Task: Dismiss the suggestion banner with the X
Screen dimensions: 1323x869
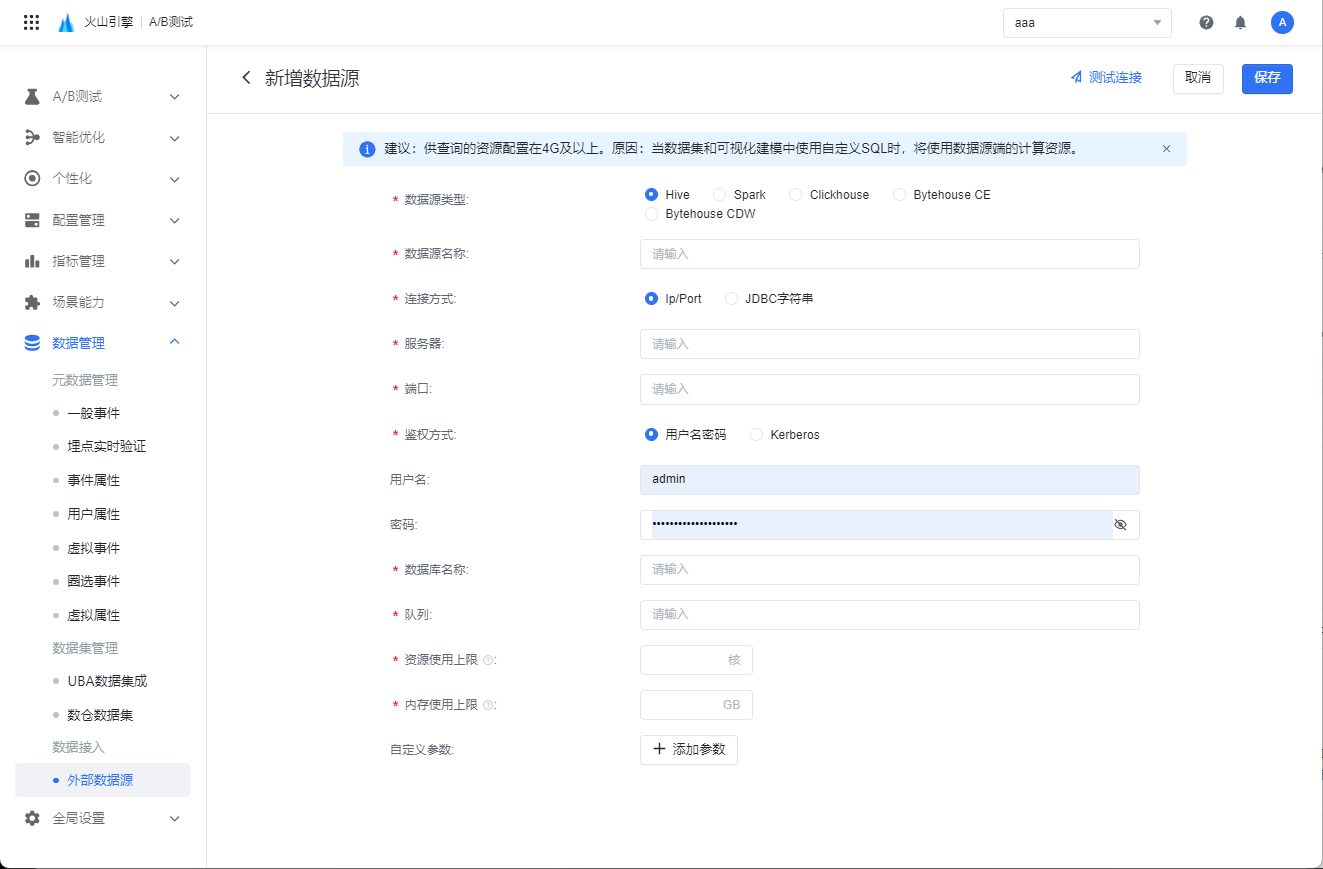Action: point(1166,149)
